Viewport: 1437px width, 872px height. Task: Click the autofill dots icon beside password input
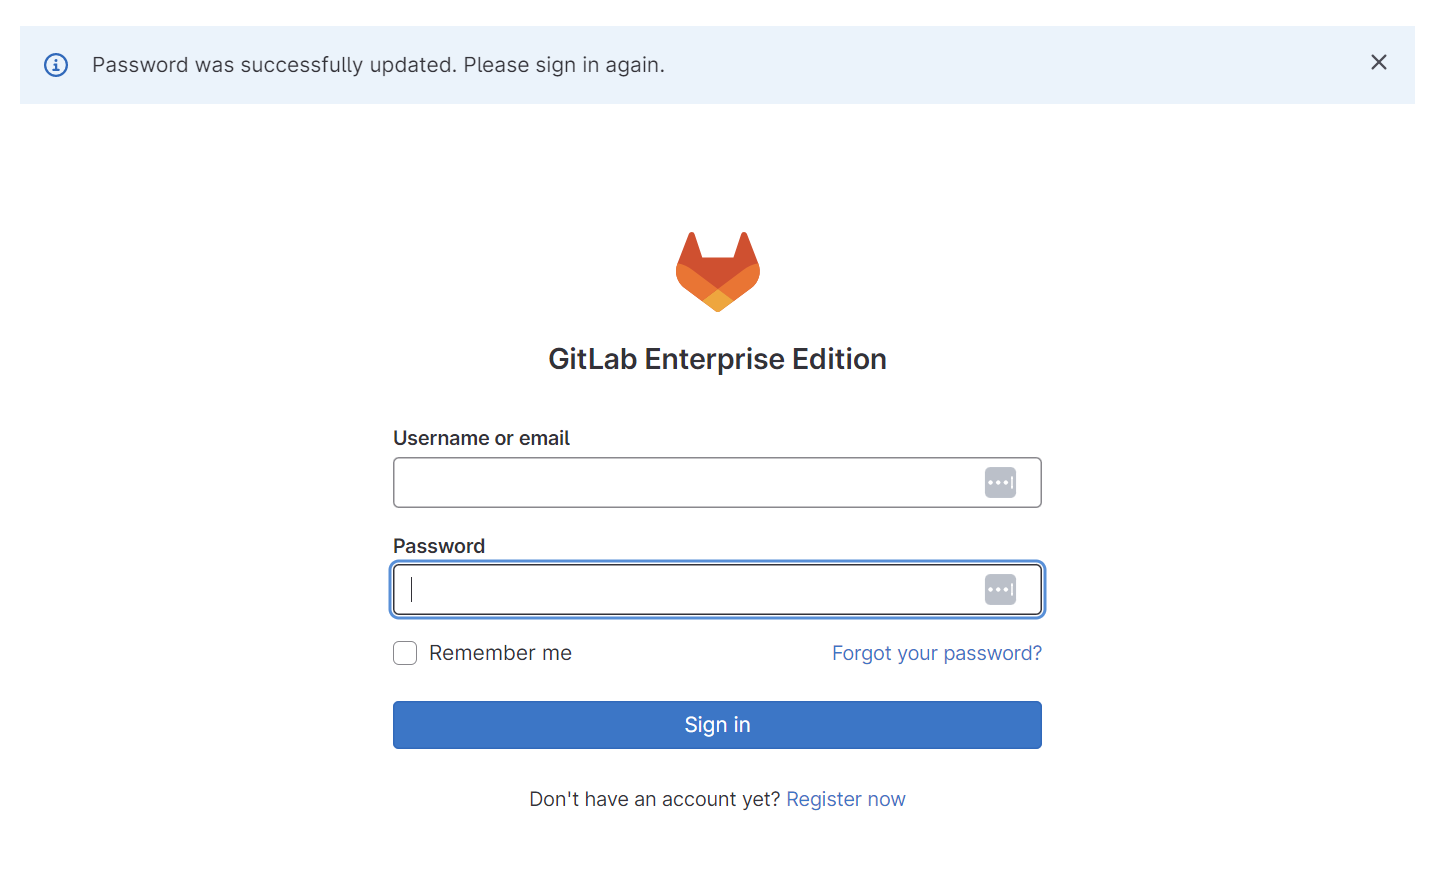[999, 589]
